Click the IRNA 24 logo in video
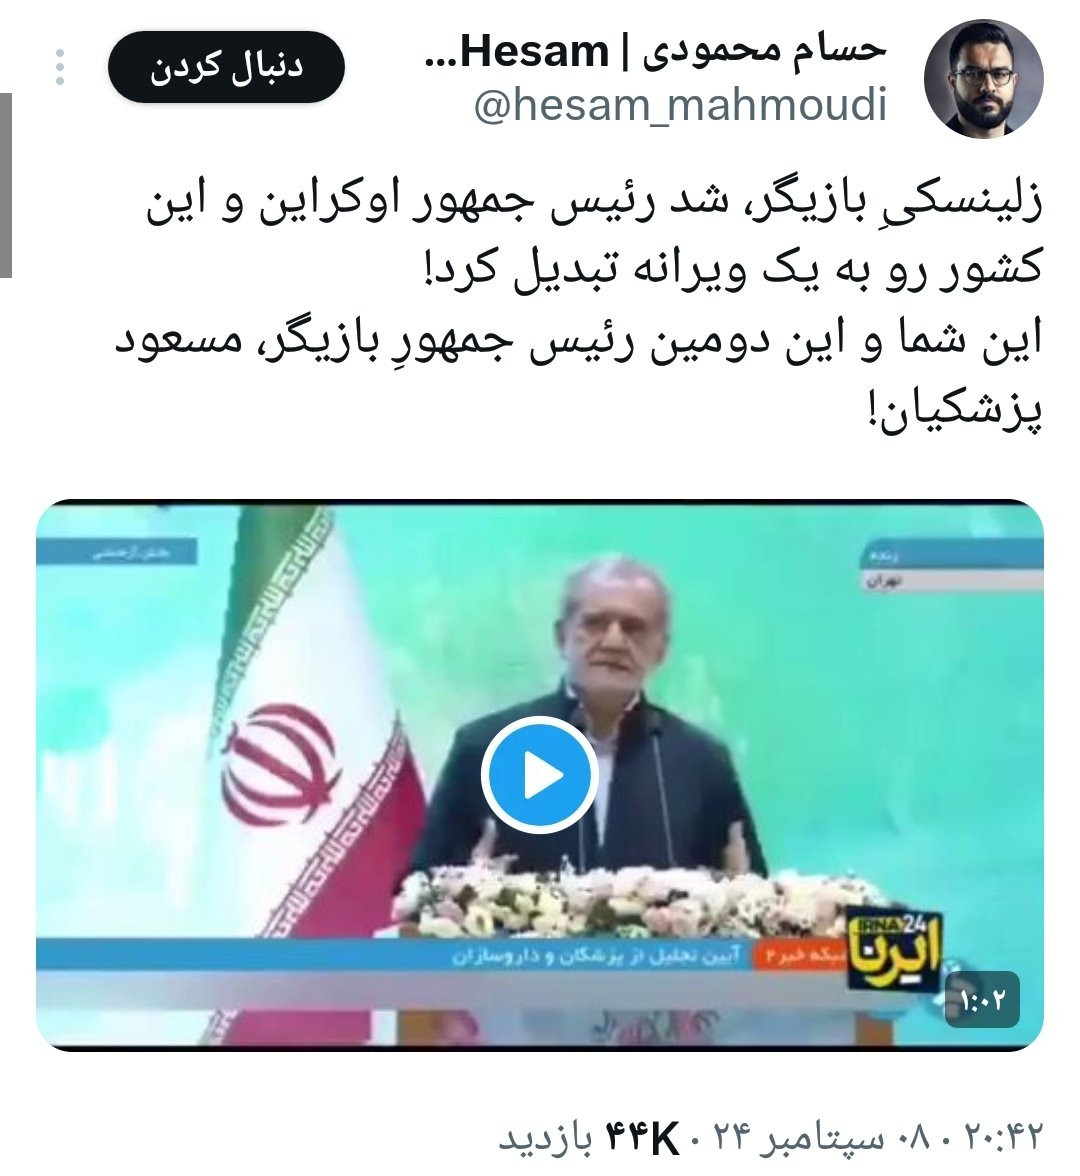Image resolution: width=1080 pixels, height=1176 pixels. coord(894,946)
